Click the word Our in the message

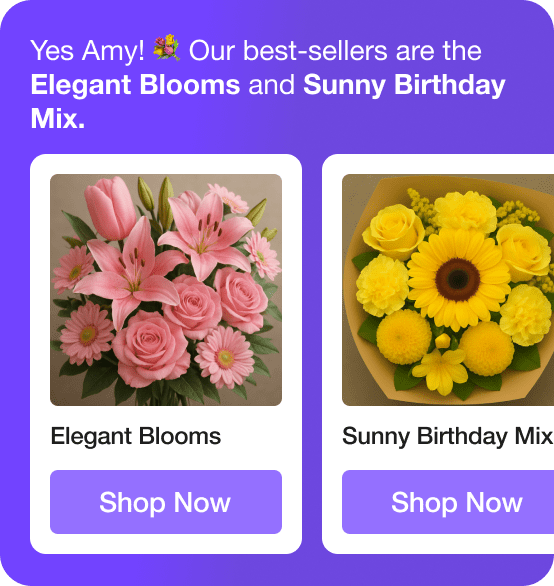click(x=212, y=50)
